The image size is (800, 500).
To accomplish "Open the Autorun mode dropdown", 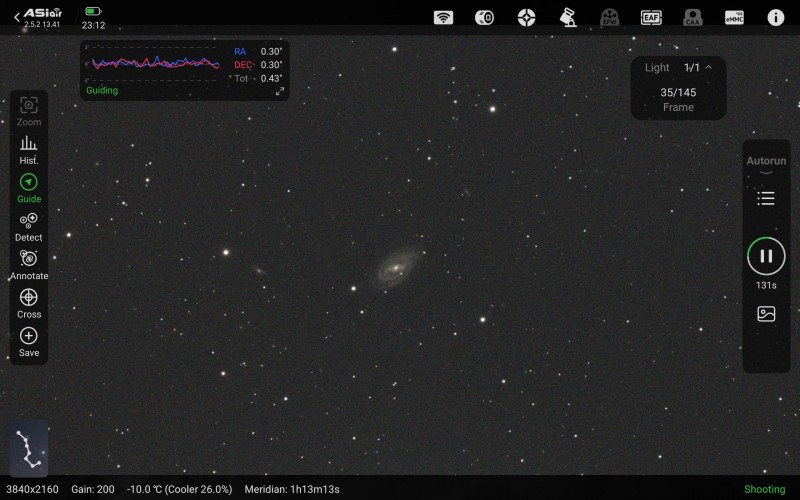I will click(x=766, y=165).
